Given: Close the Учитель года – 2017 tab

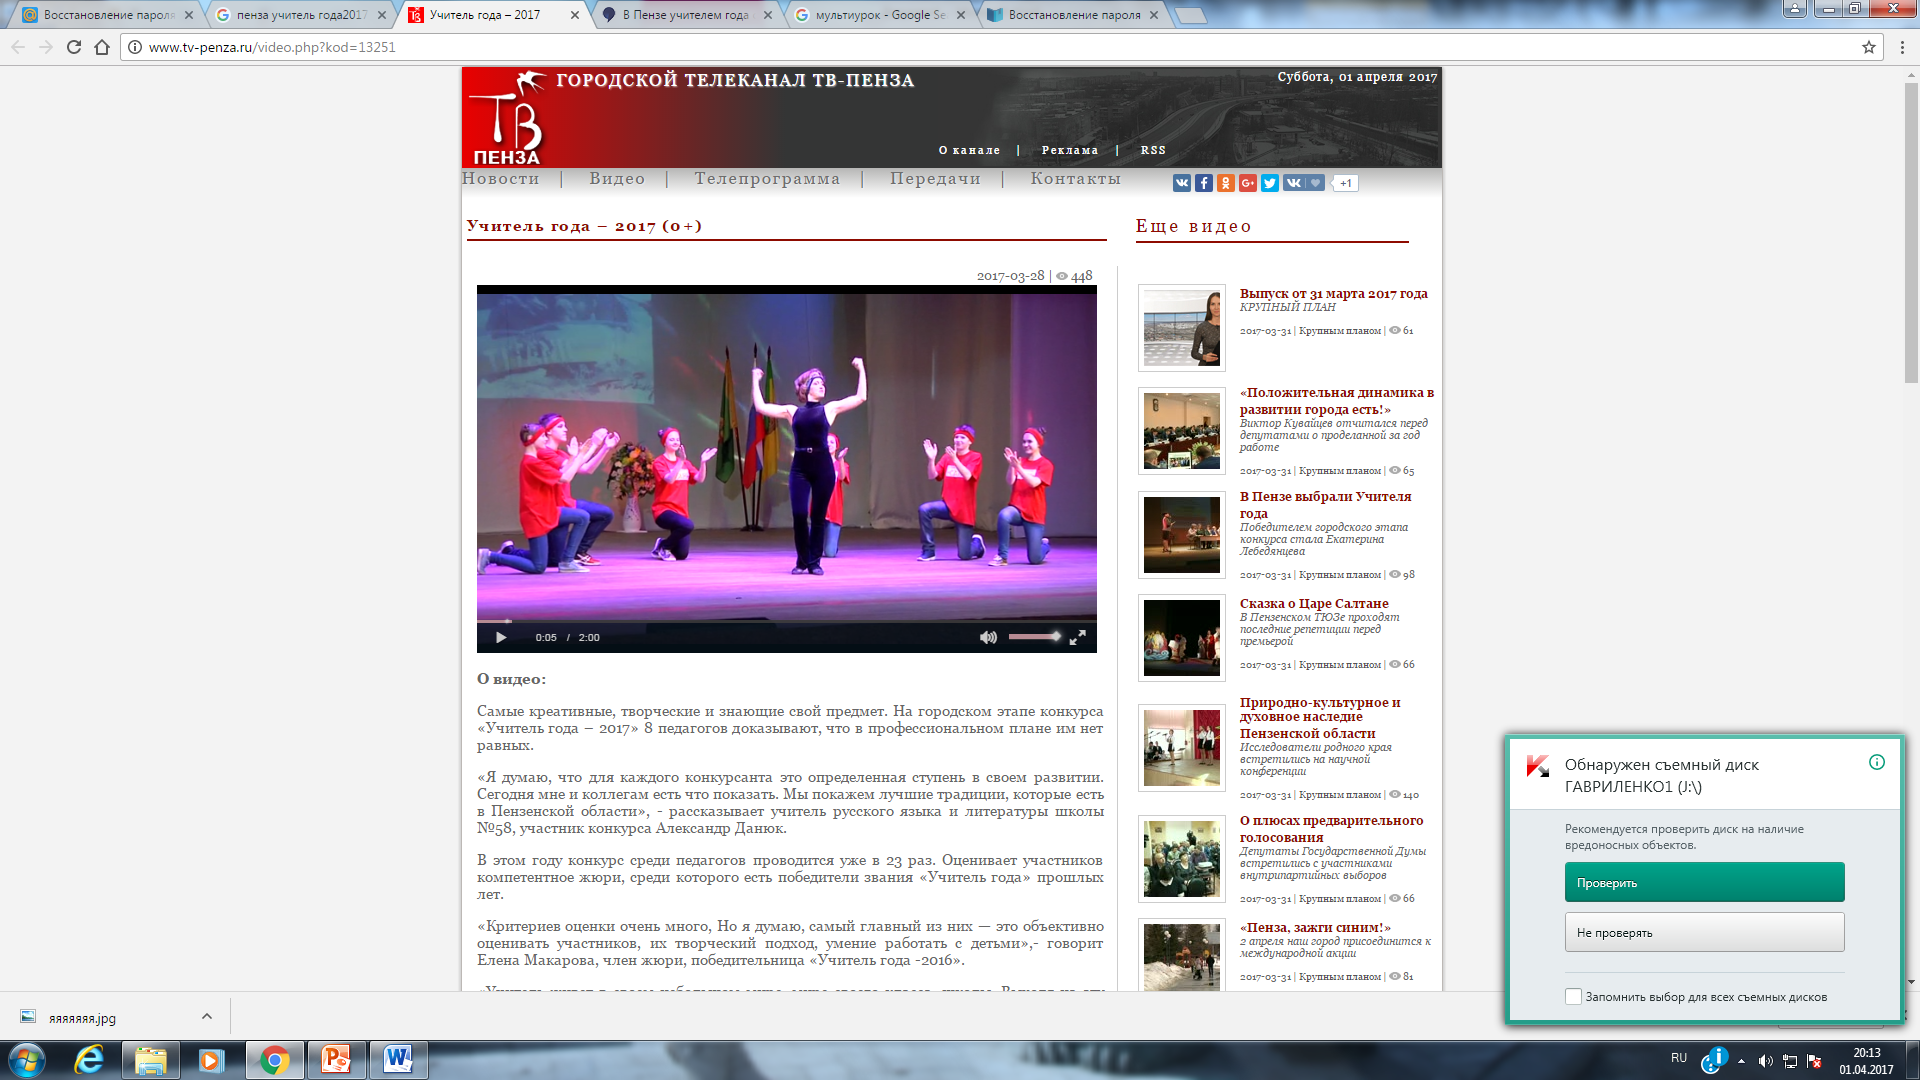Looking at the screenshot, I should point(575,15).
